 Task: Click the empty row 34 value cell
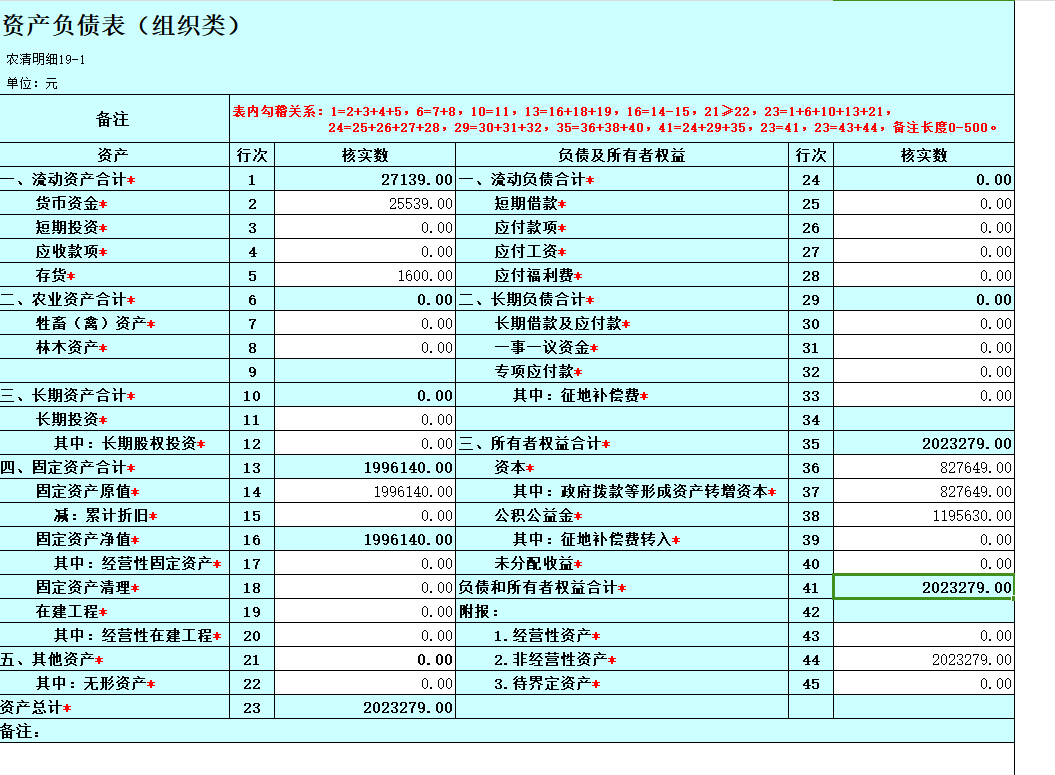[x=924, y=420]
